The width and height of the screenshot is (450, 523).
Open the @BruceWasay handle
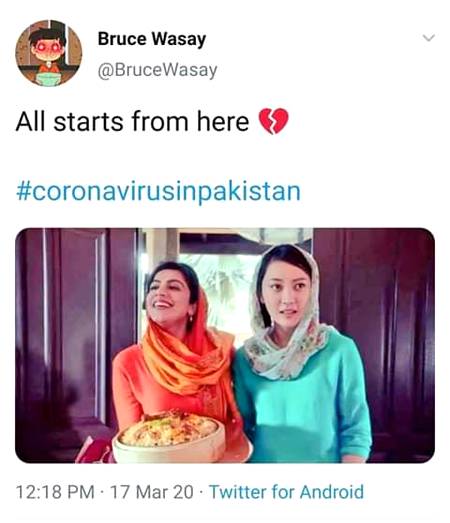(157, 70)
